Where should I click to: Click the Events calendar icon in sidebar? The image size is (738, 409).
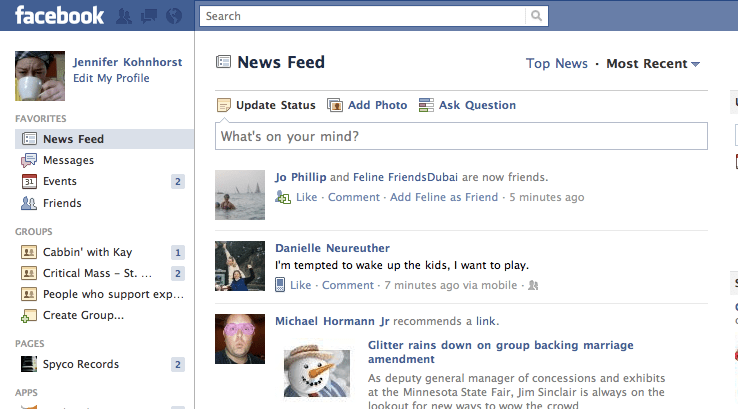[29, 181]
